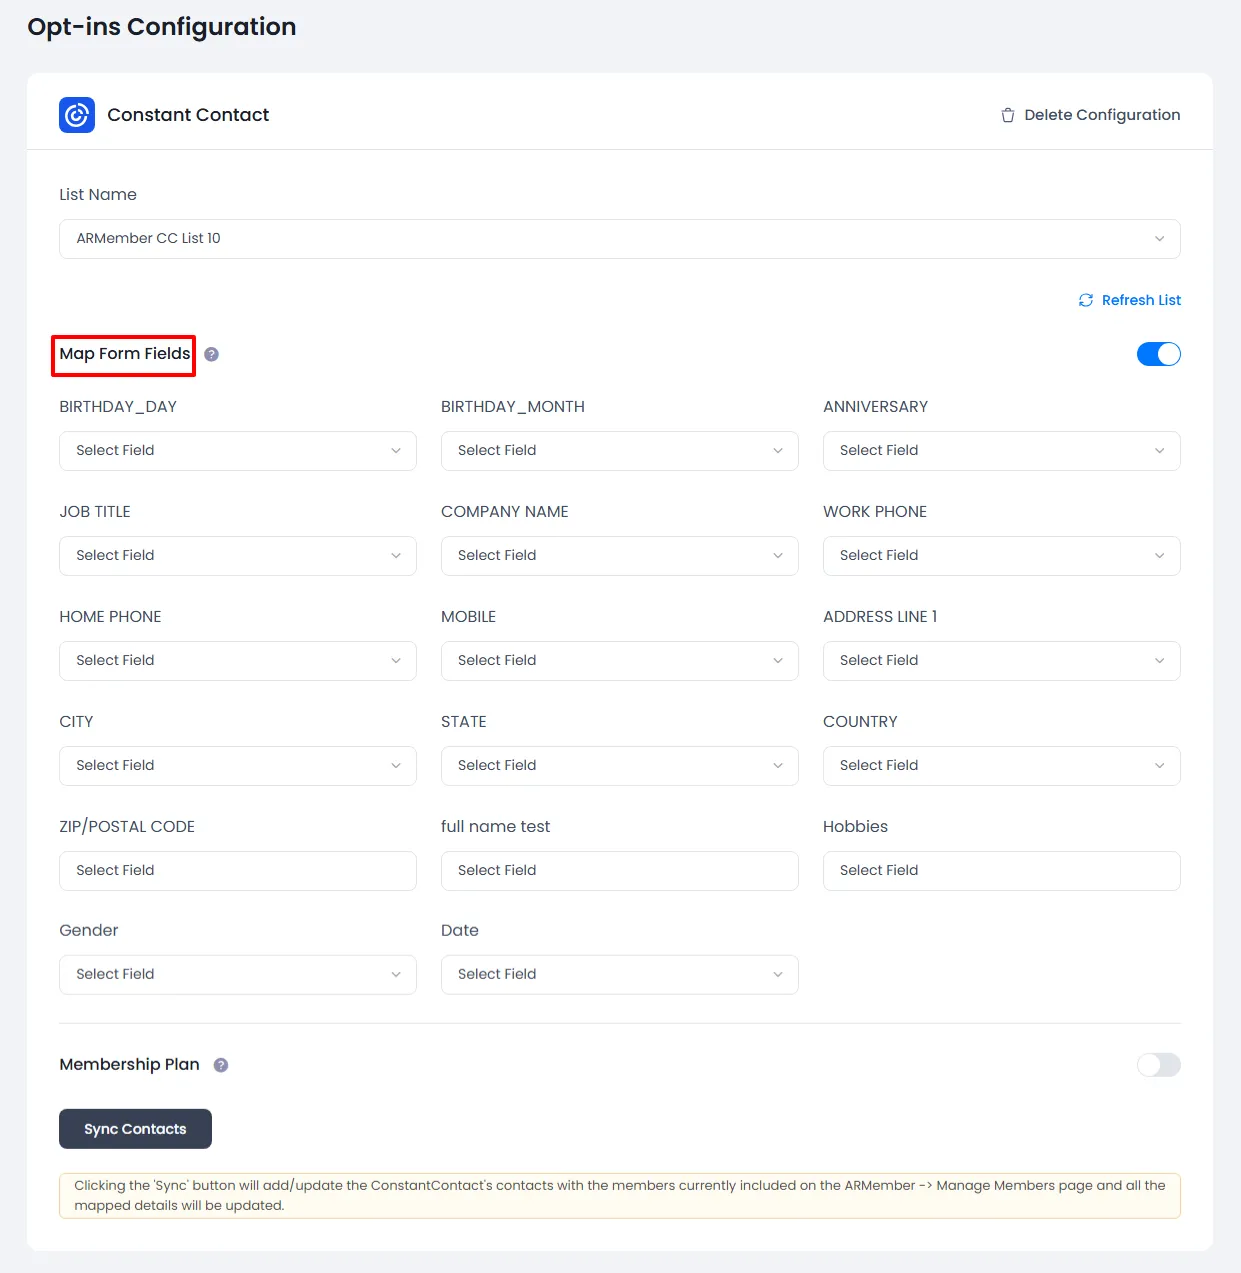Image resolution: width=1241 pixels, height=1273 pixels.
Task: Expand the COUNTRY field dropdown
Action: [x=1001, y=766]
